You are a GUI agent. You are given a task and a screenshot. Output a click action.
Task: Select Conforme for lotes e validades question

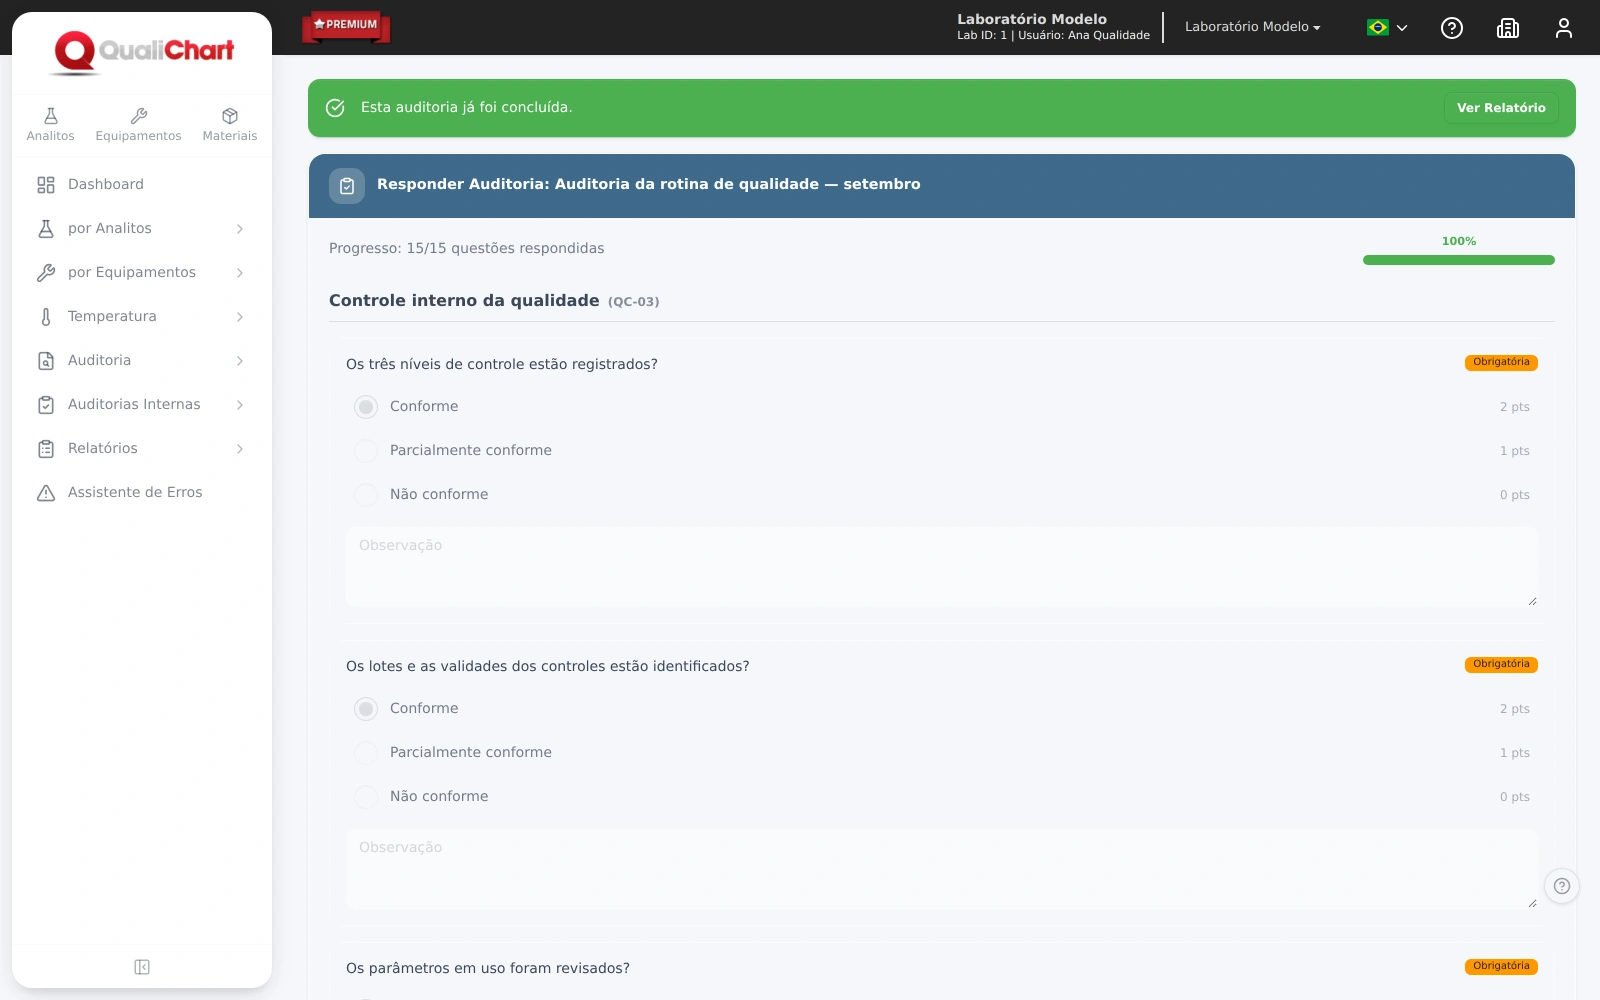tap(366, 709)
